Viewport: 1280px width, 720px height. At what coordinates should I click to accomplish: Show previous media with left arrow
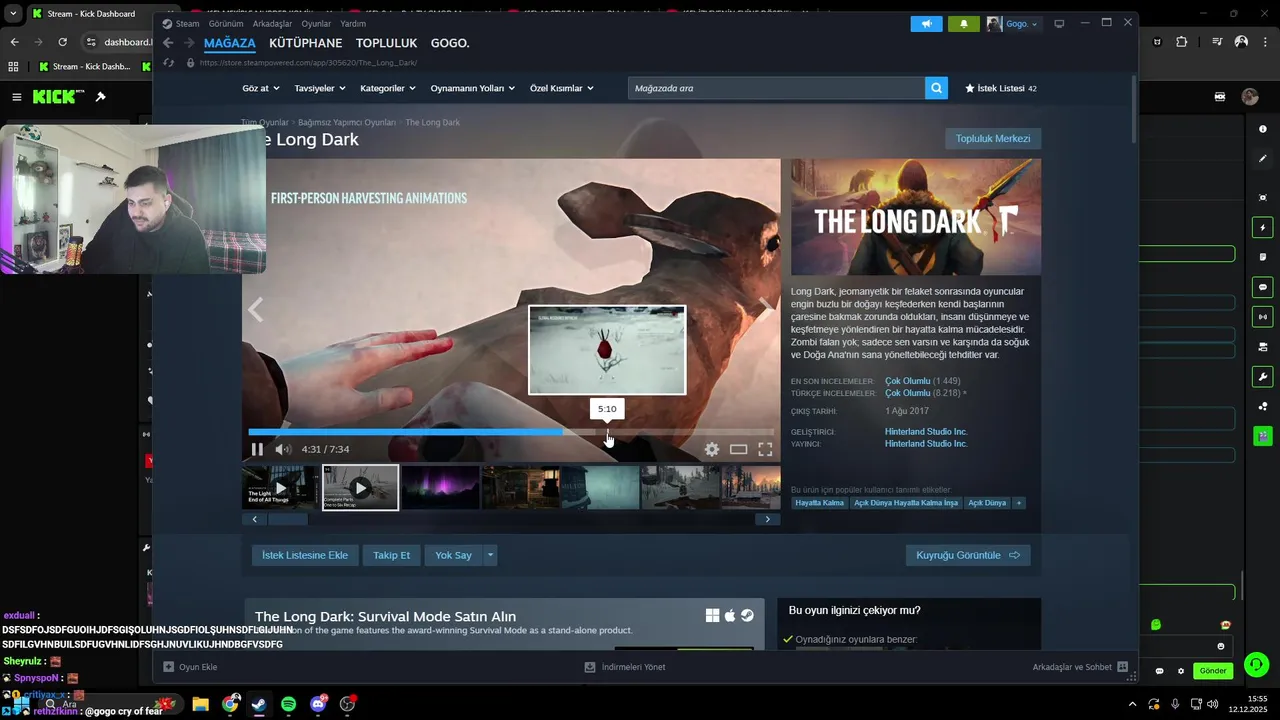[x=256, y=309]
